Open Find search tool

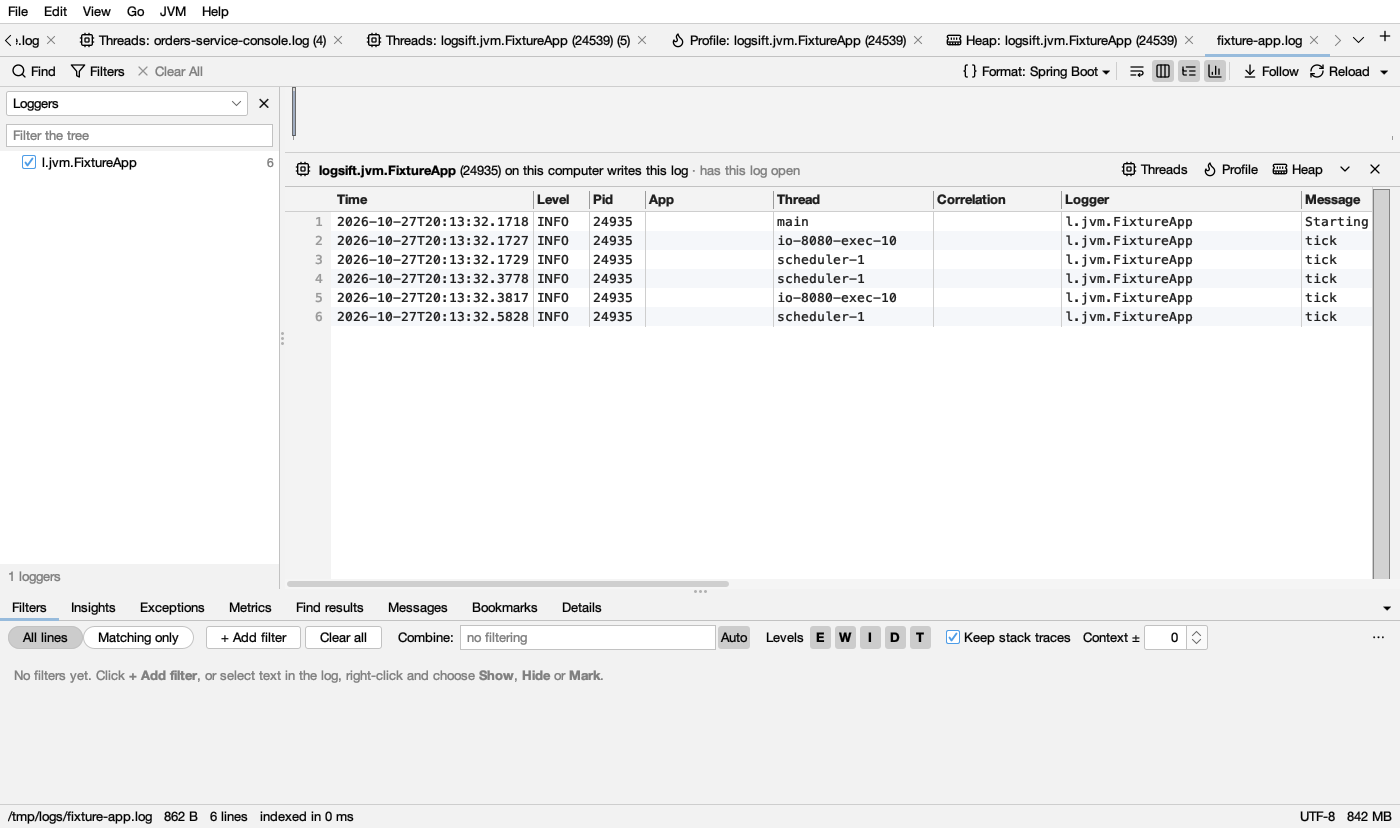click(x=34, y=72)
